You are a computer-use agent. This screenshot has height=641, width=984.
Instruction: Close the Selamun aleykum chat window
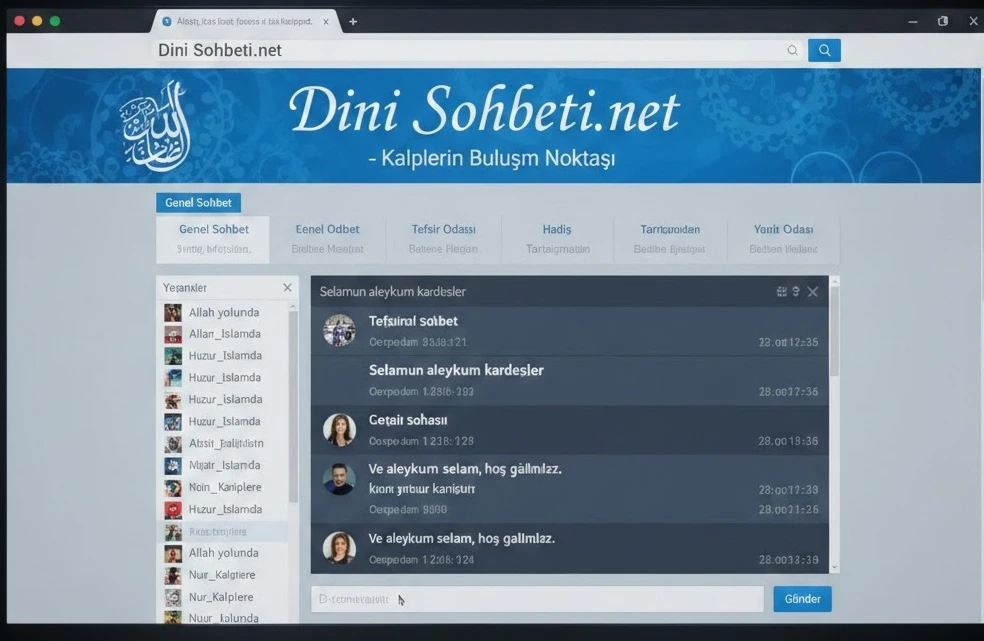coord(814,291)
